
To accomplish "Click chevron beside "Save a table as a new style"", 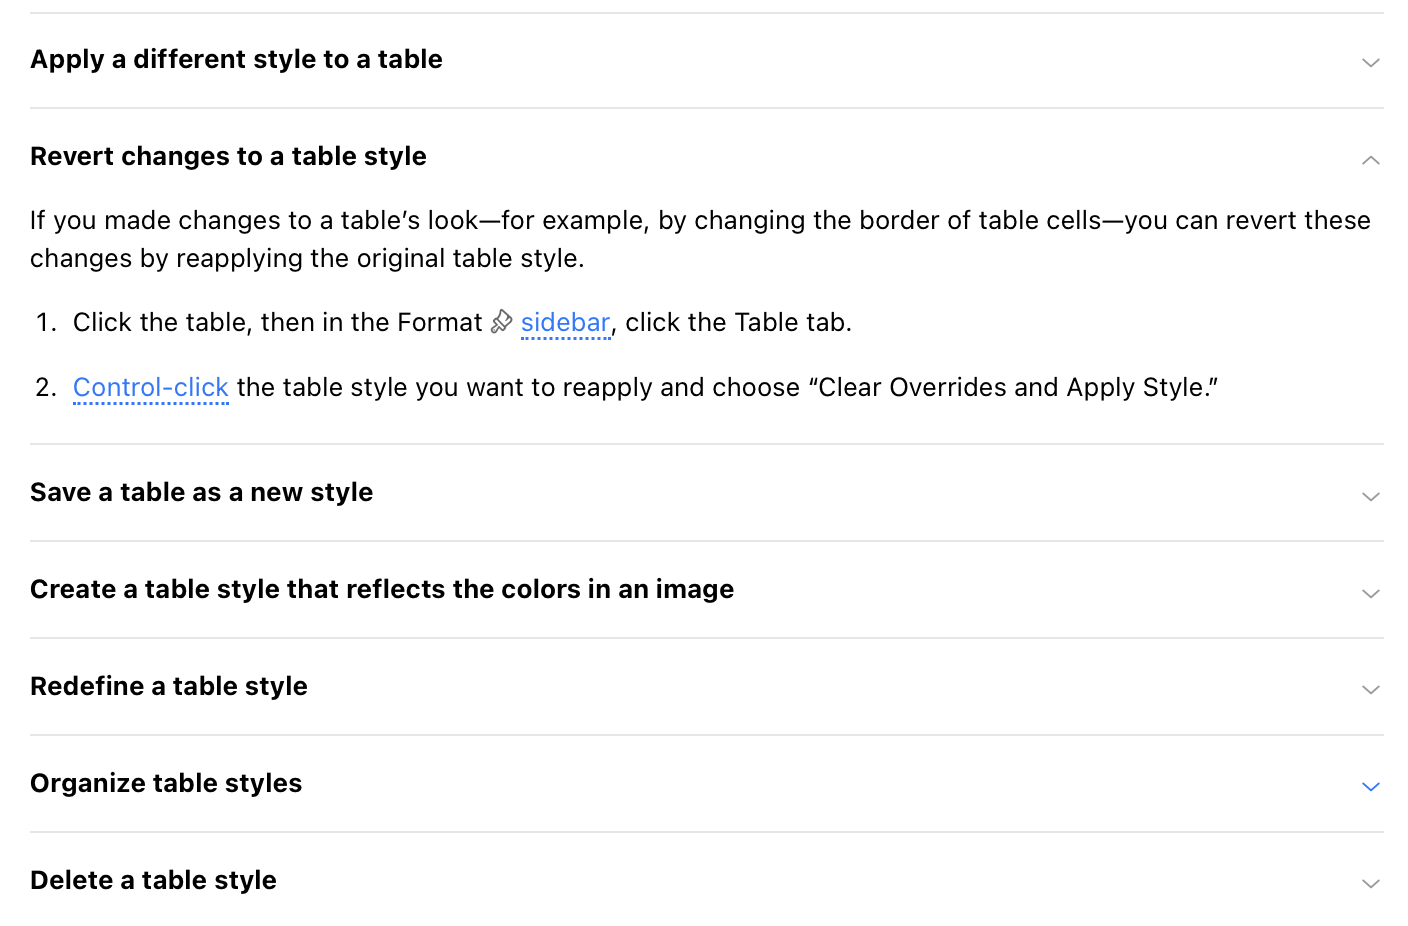I will 1370,496.
